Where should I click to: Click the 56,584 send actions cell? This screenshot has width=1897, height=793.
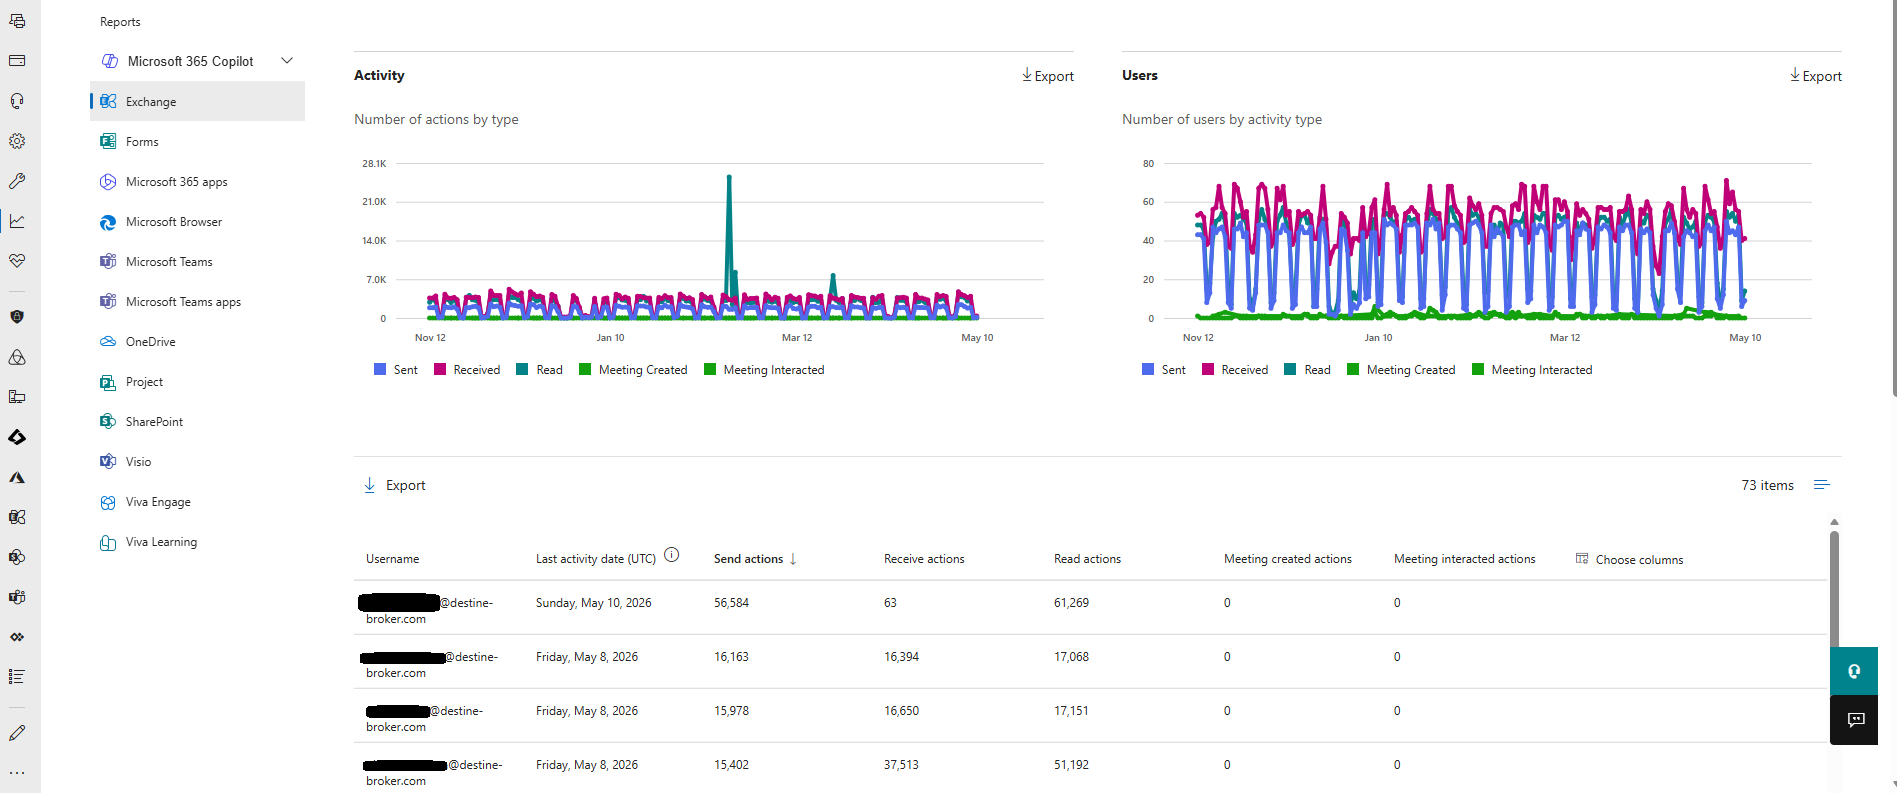coord(731,603)
